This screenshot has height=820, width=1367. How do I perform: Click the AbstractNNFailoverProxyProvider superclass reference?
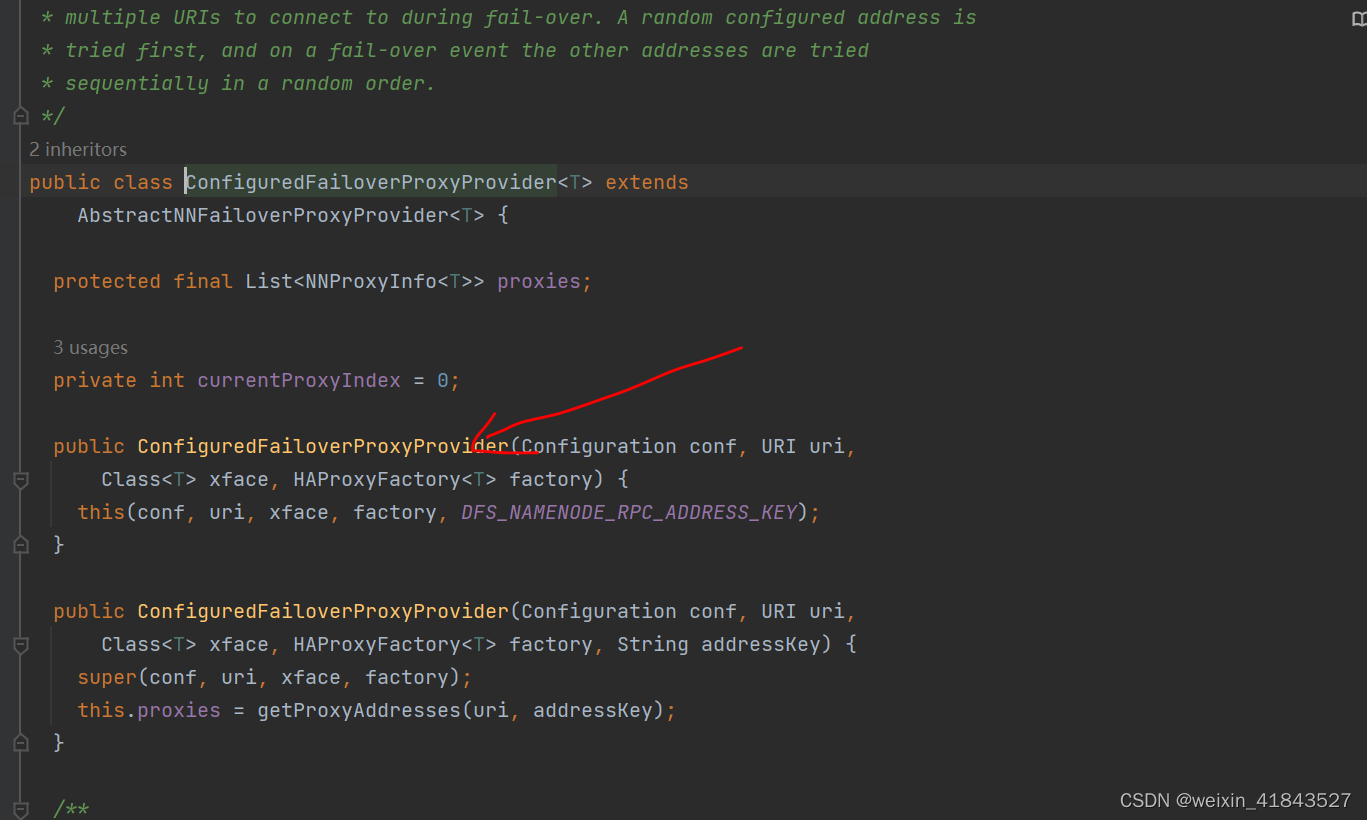pyautogui.click(x=265, y=215)
